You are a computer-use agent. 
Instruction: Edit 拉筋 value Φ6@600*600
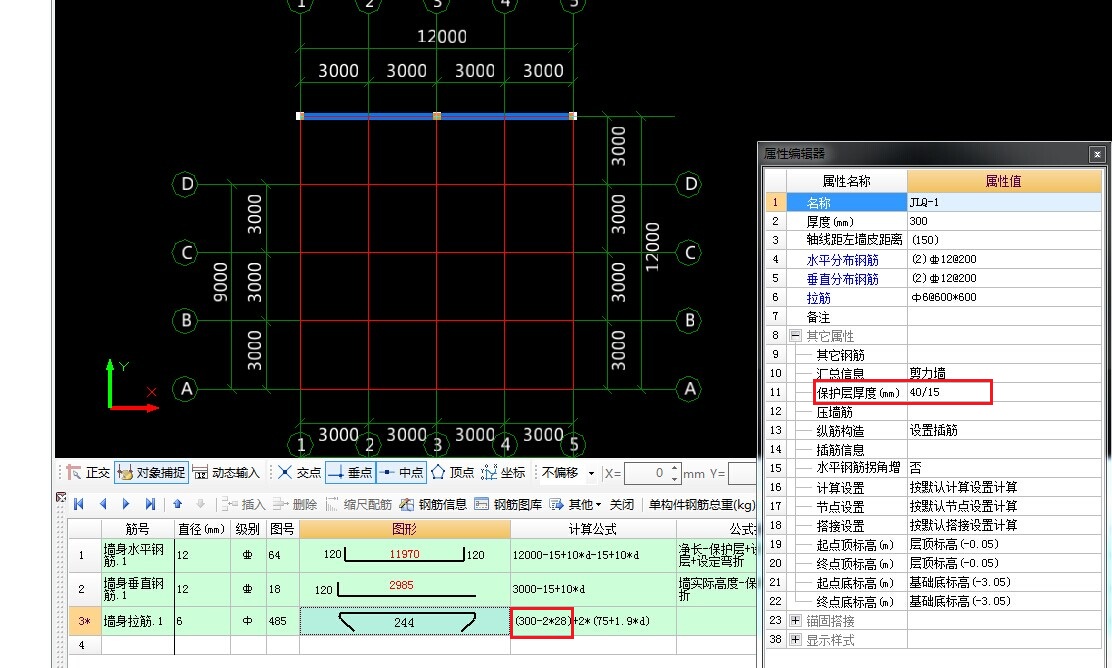pos(1004,297)
